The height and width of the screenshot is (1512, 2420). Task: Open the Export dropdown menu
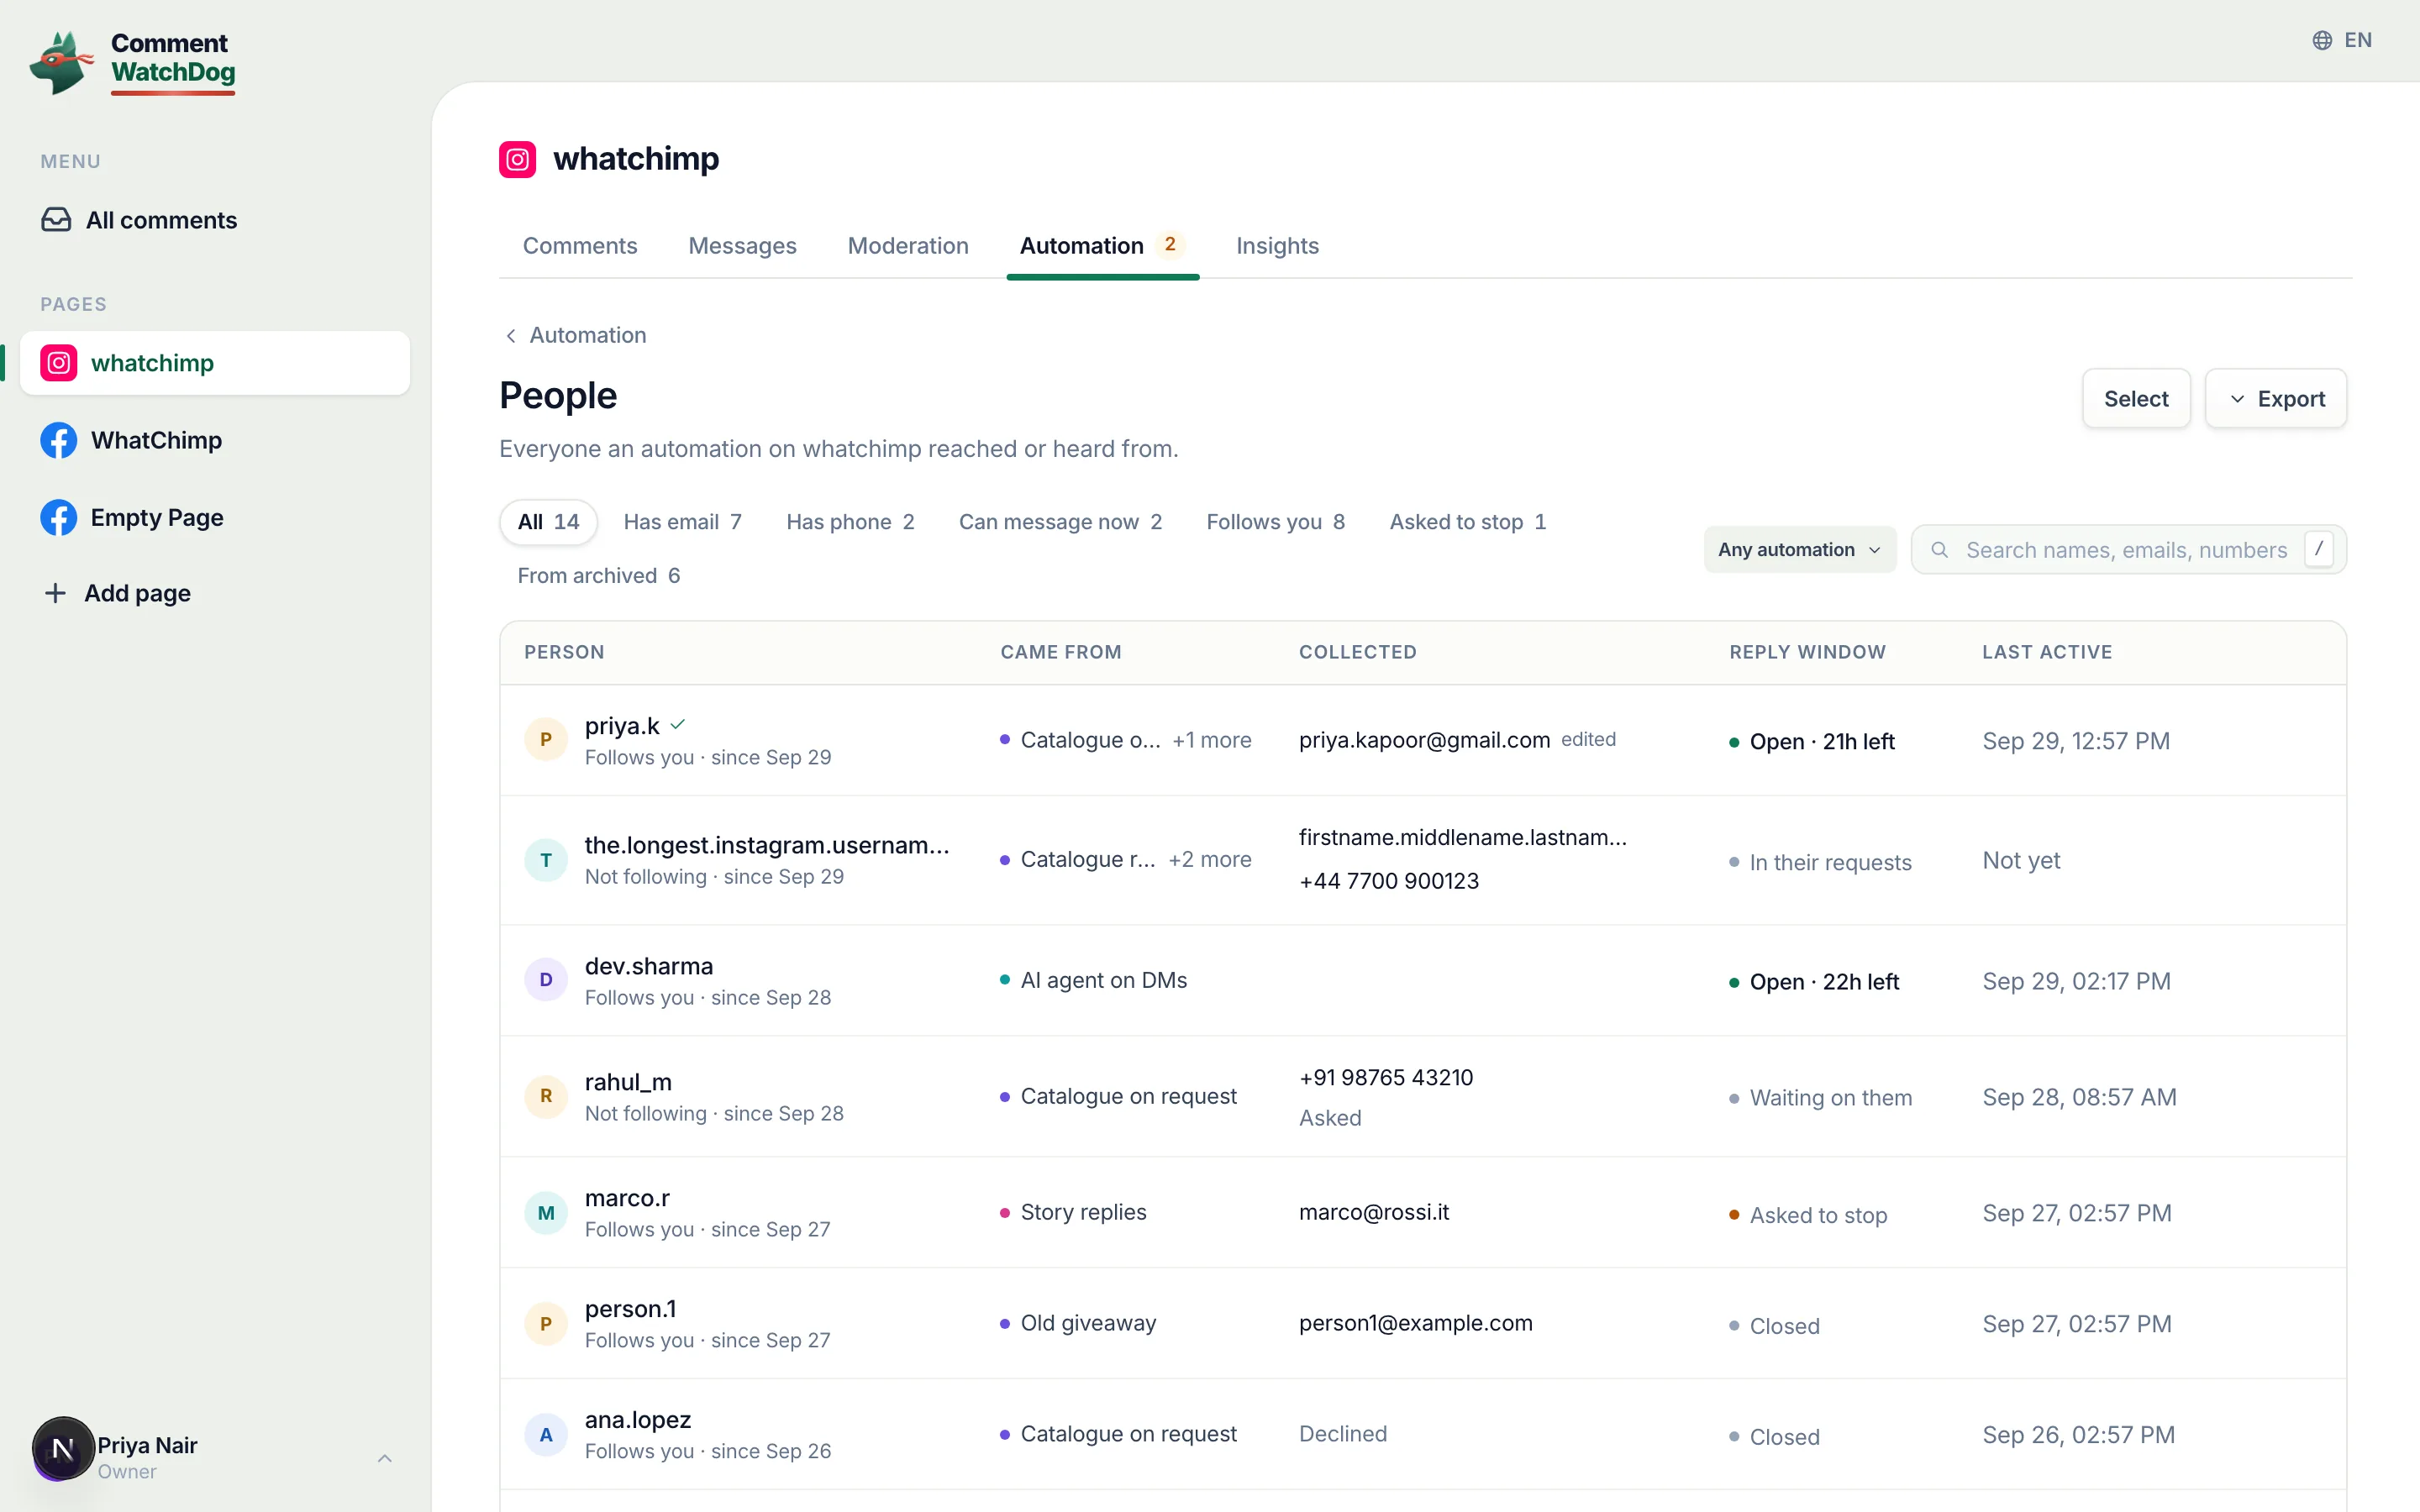point(2275,399)
